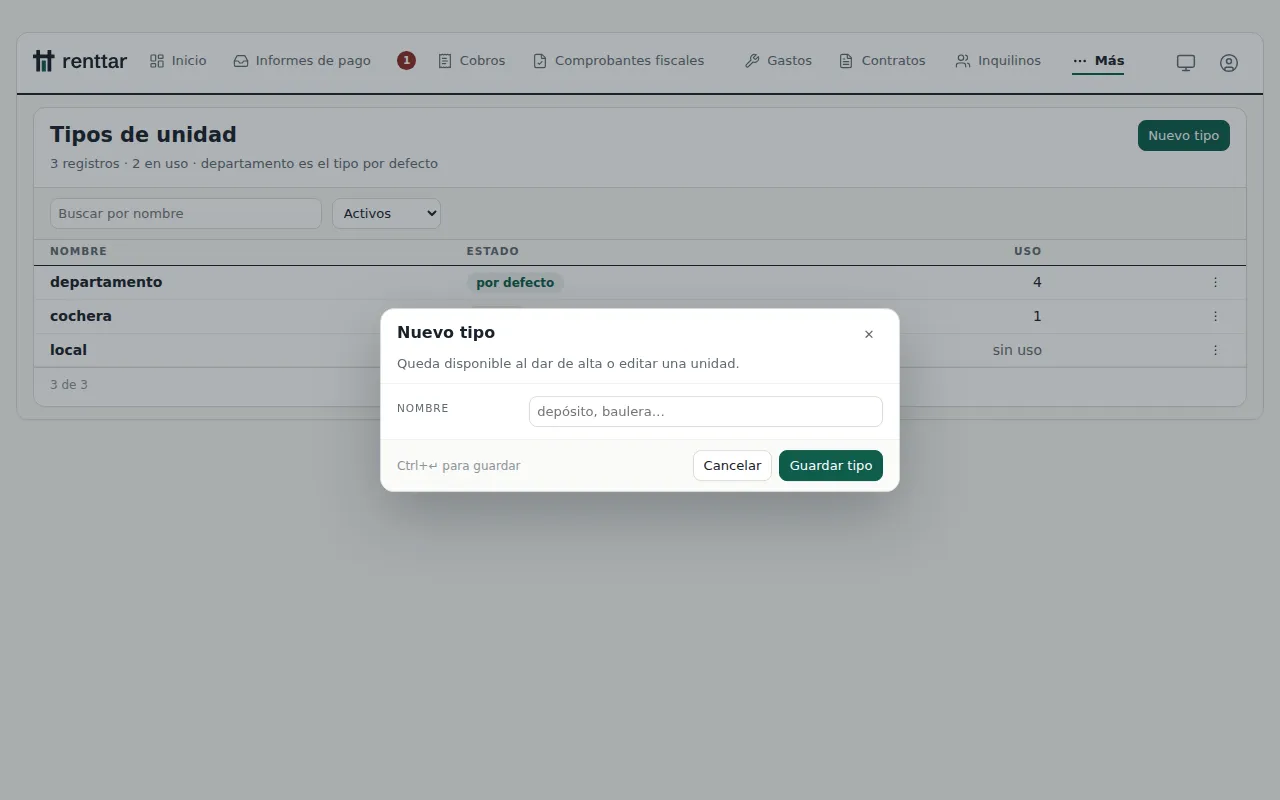Click the red notification badge showing 1
Image resolution: width=1280 pixels, height=800 pixels.
406,61
